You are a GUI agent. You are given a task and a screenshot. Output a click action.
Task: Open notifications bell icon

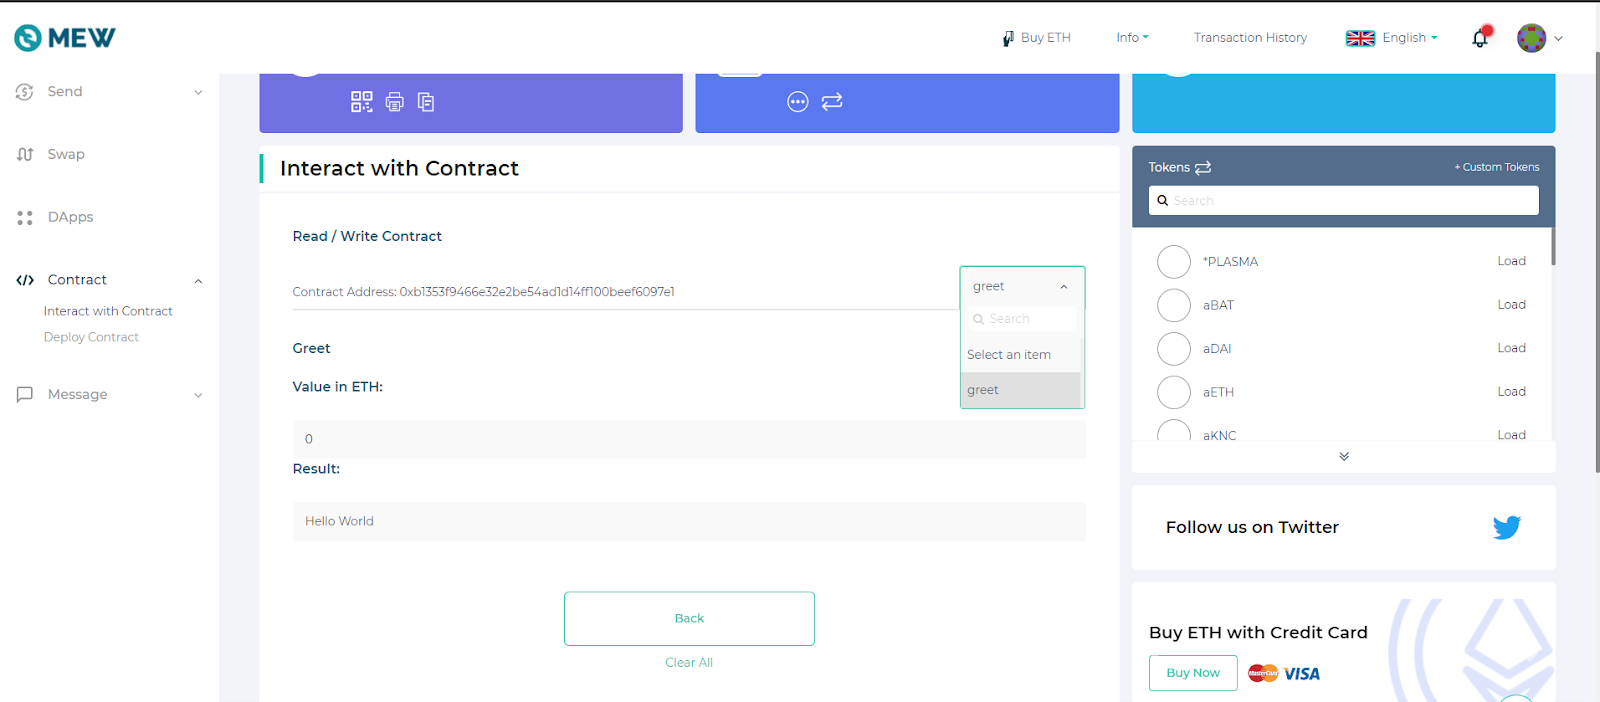[x=1480, y=38]
